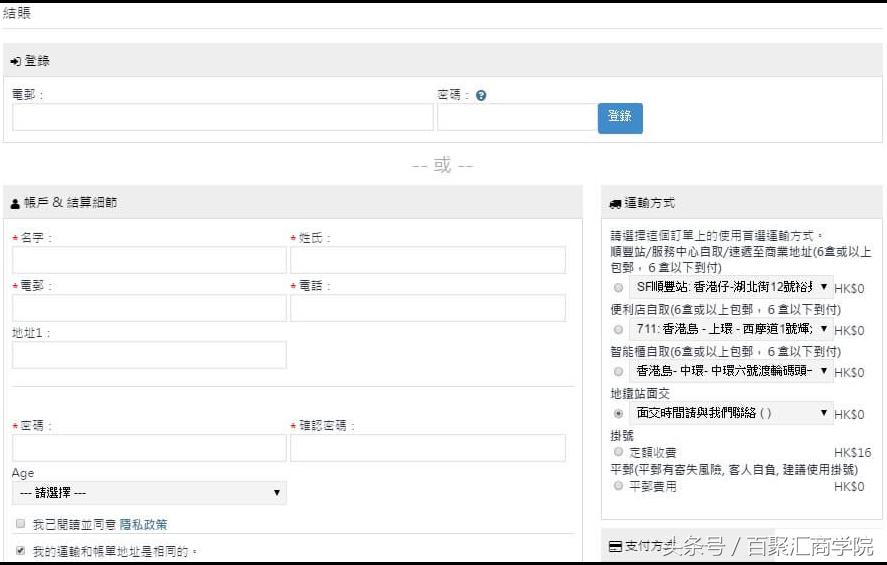Screen dimensions: 887x565
Task: Open the 711 convenience store dropdown
Action: 731,329
